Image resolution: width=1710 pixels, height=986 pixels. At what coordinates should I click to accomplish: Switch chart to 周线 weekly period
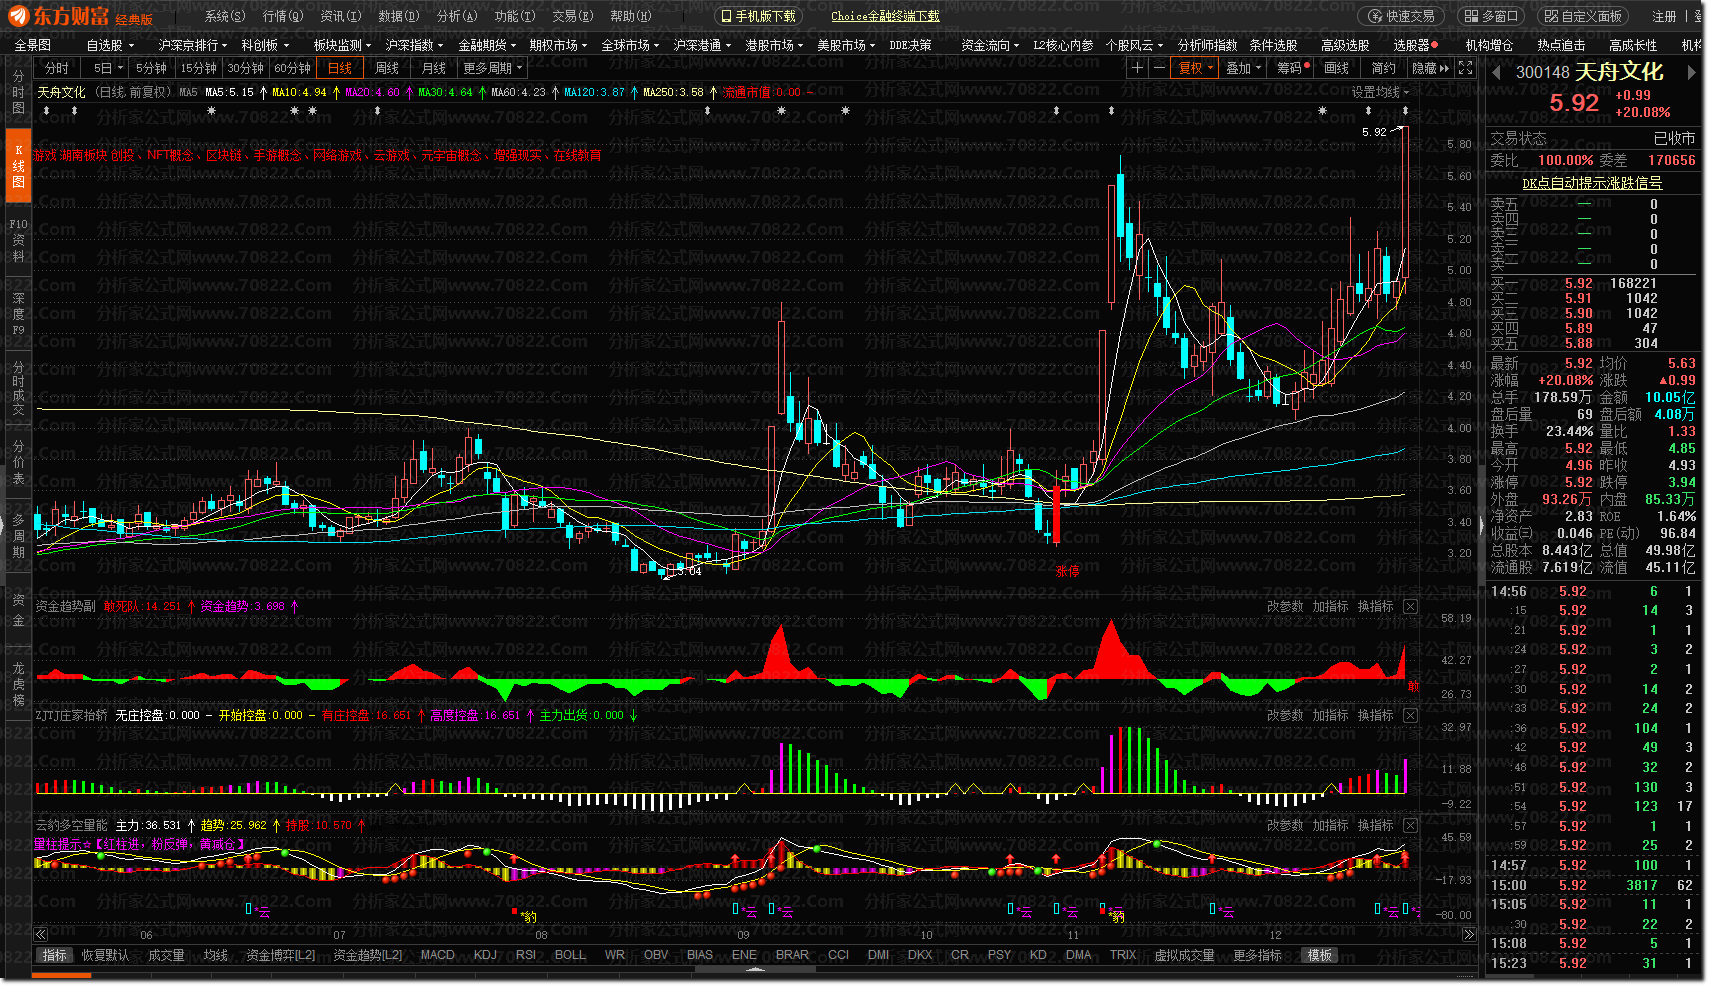pos(387,68)
